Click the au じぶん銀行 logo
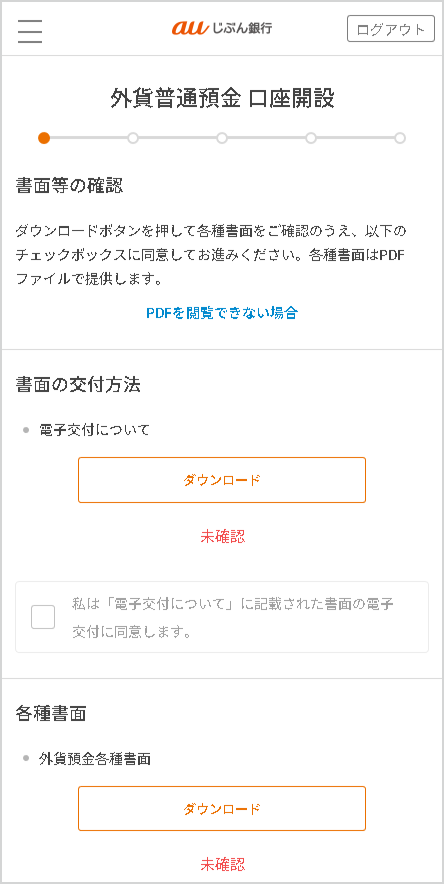444x884 pixels. click(222, 28)
